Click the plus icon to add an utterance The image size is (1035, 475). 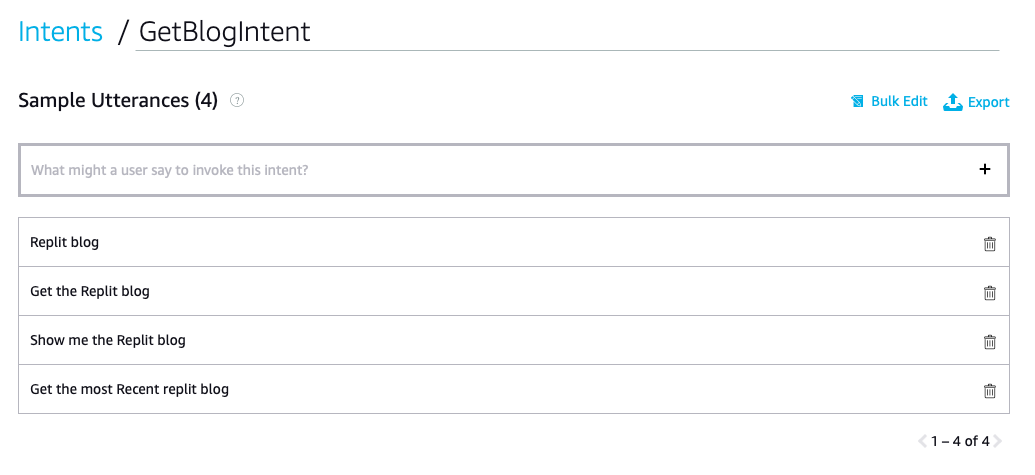pyautogui.click(x=985, y=170)
